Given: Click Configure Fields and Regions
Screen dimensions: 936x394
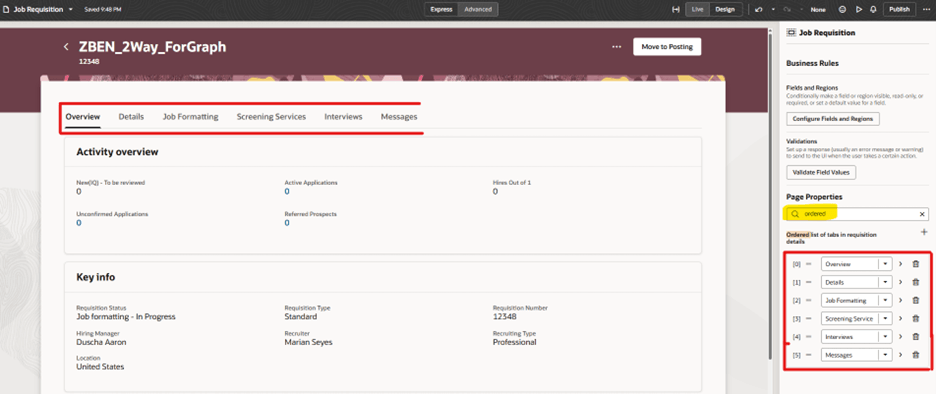Looking at the screenshot, I should [x=833, y=119].
